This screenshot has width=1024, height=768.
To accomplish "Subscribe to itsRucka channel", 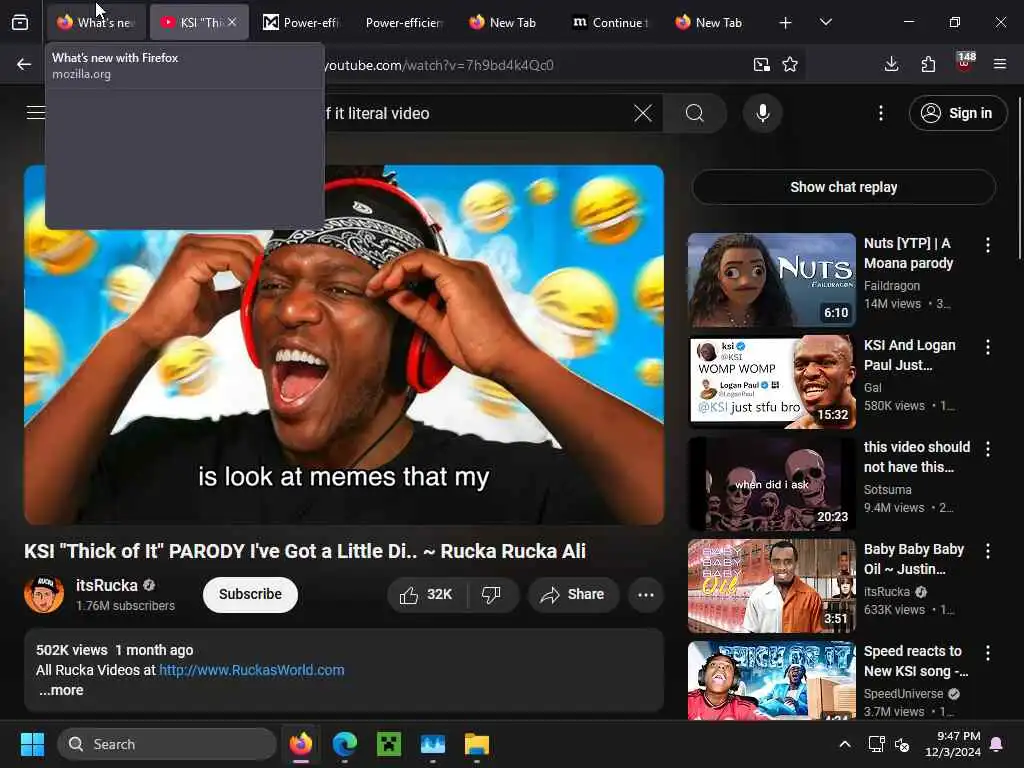I will (250, 594).
